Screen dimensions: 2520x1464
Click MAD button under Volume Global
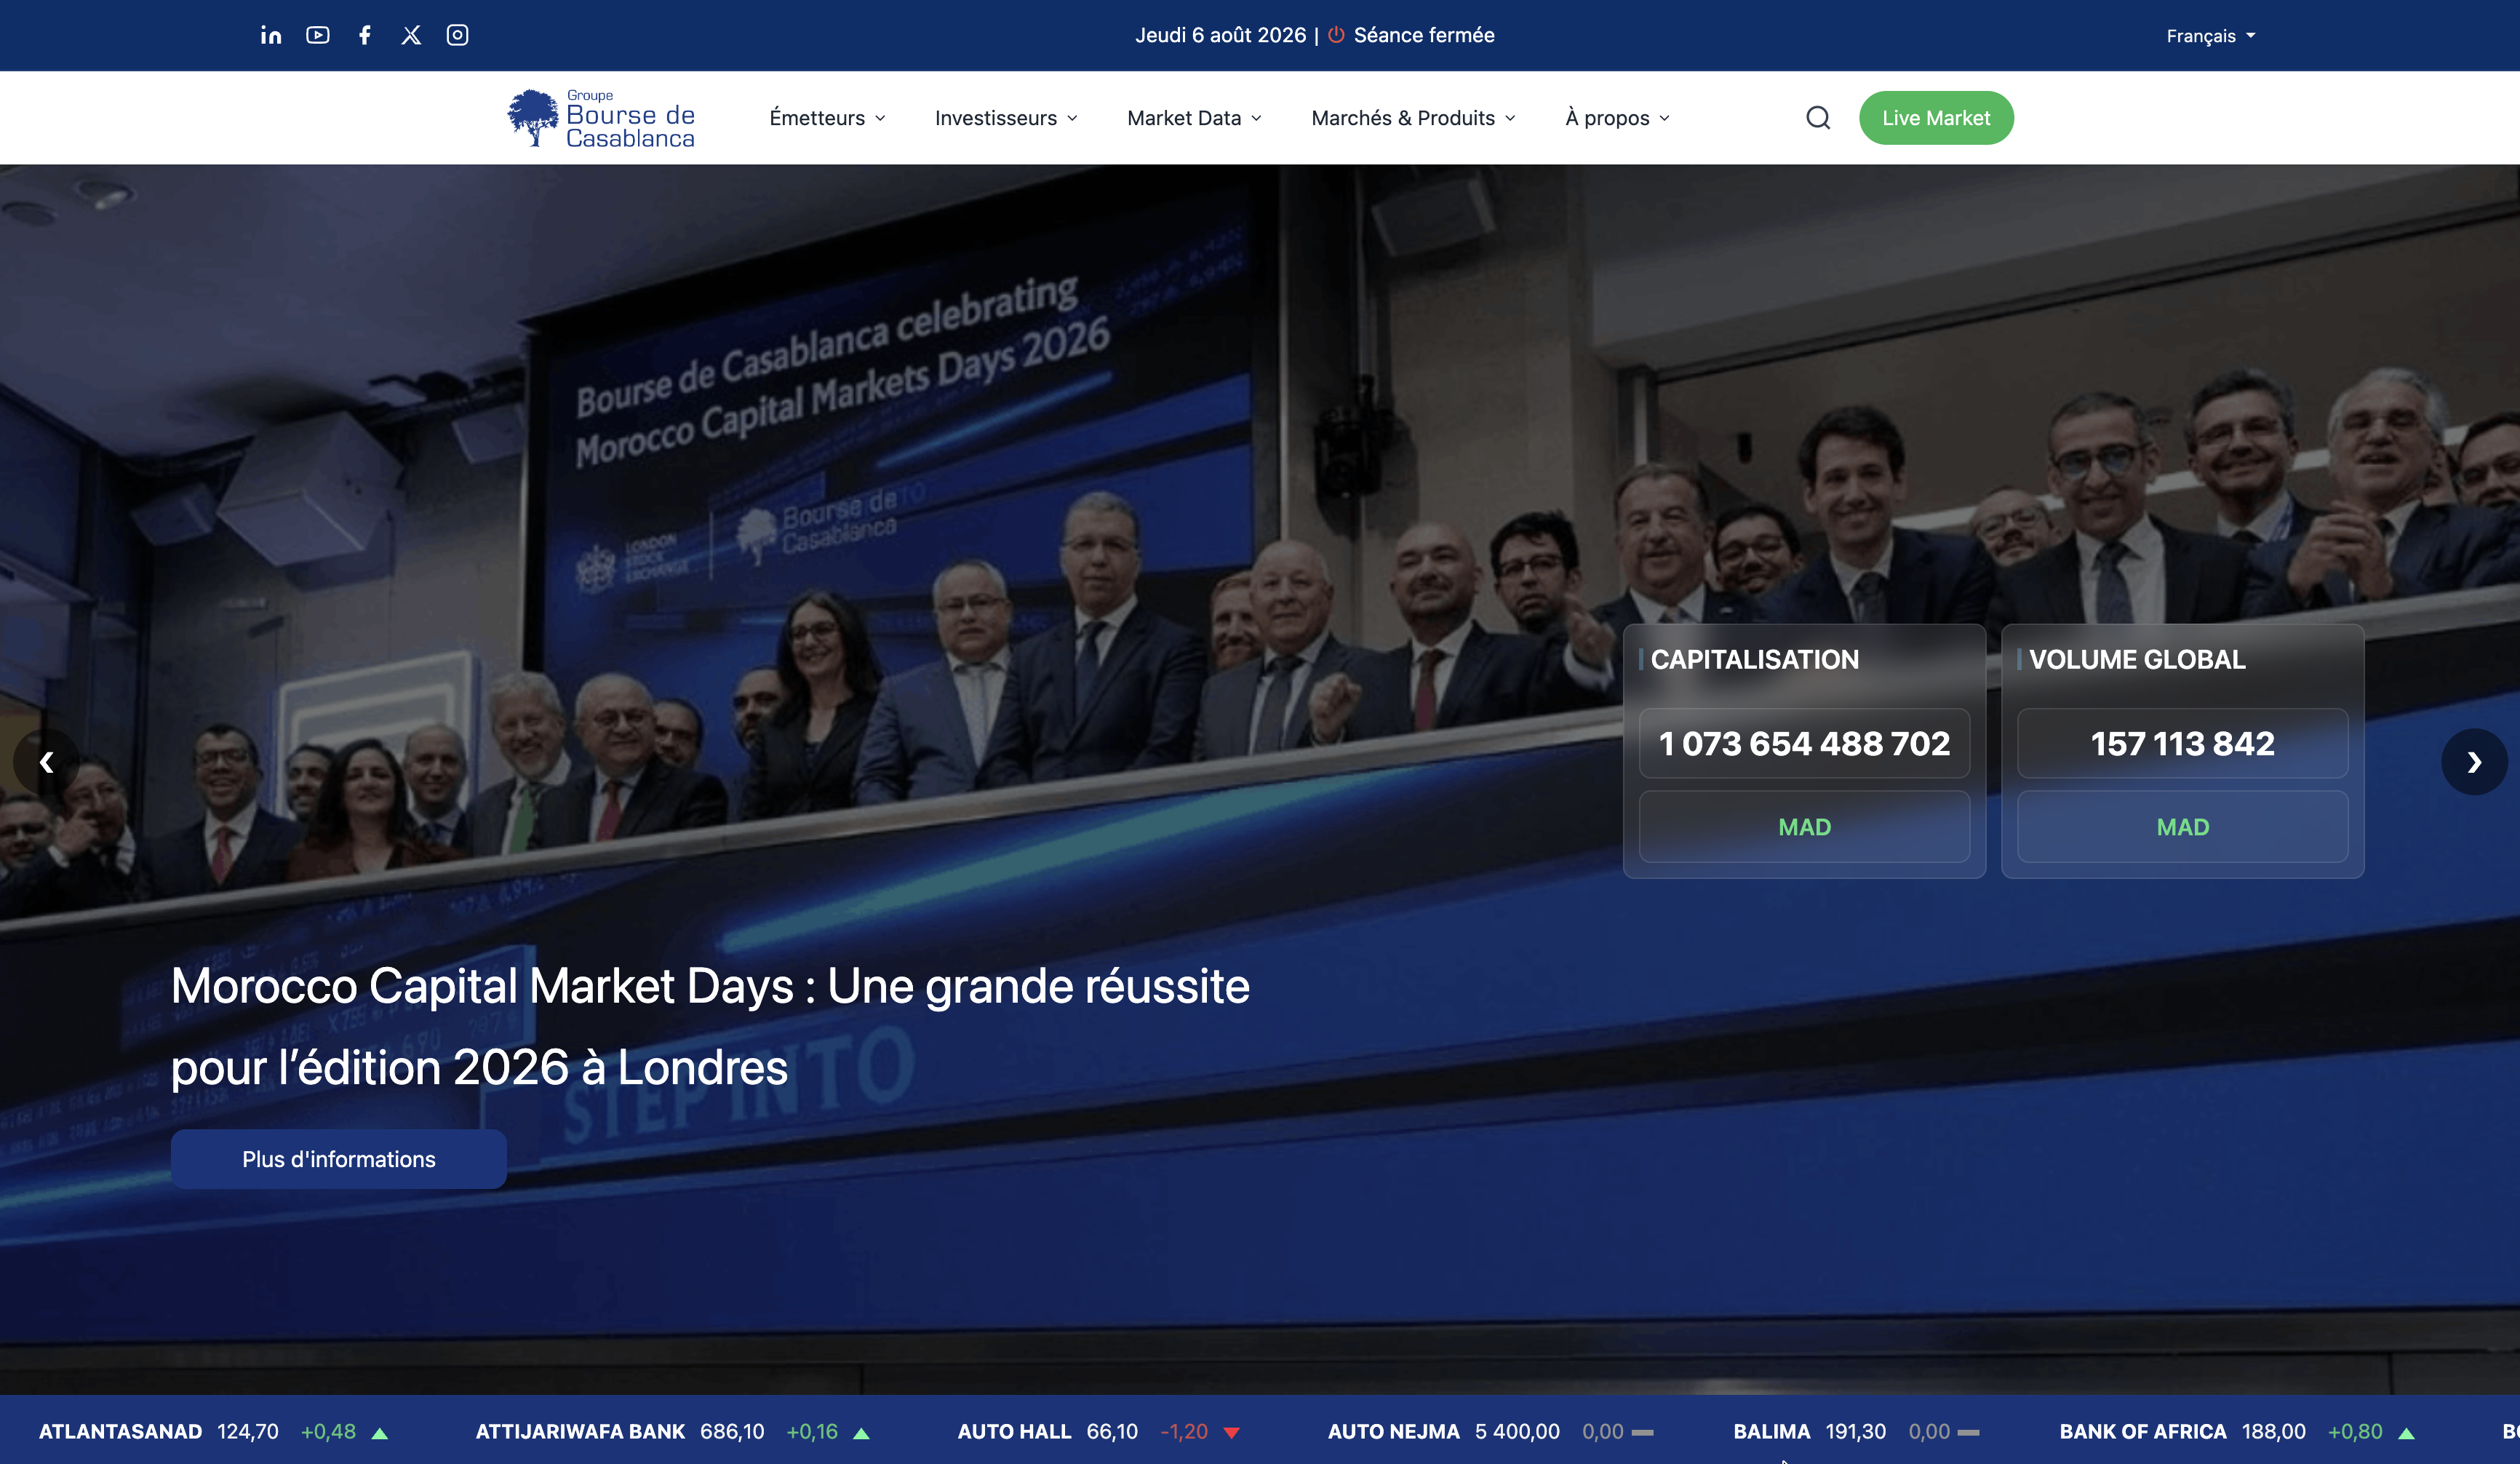pyautogui.click(x=2182, y=827)
